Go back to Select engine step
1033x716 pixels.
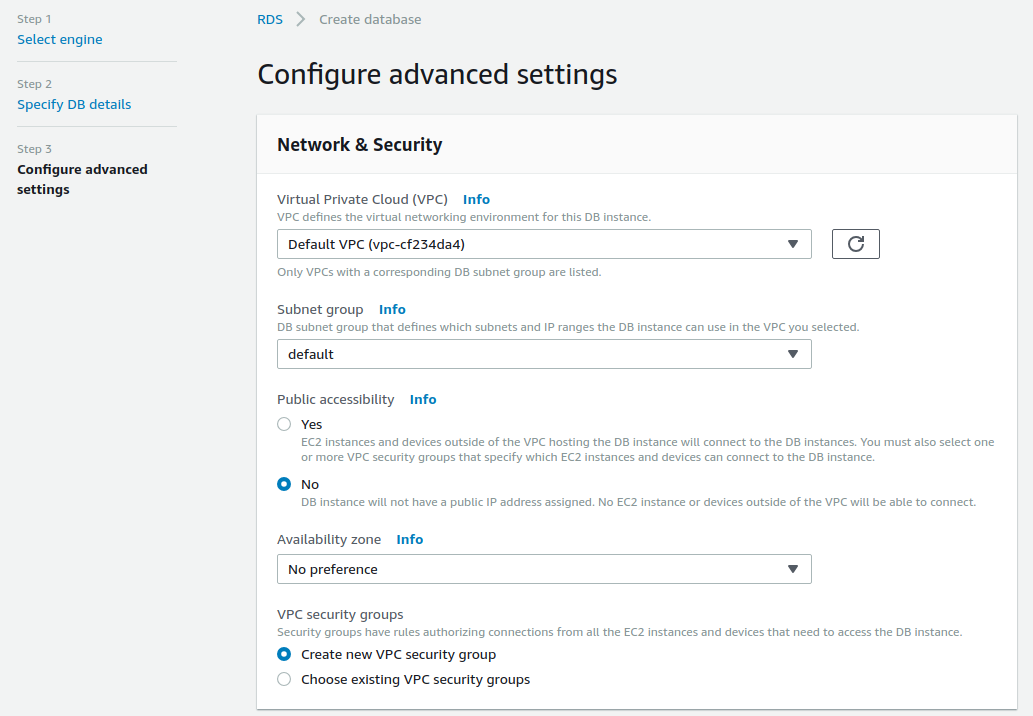click(x=60, y=39)
